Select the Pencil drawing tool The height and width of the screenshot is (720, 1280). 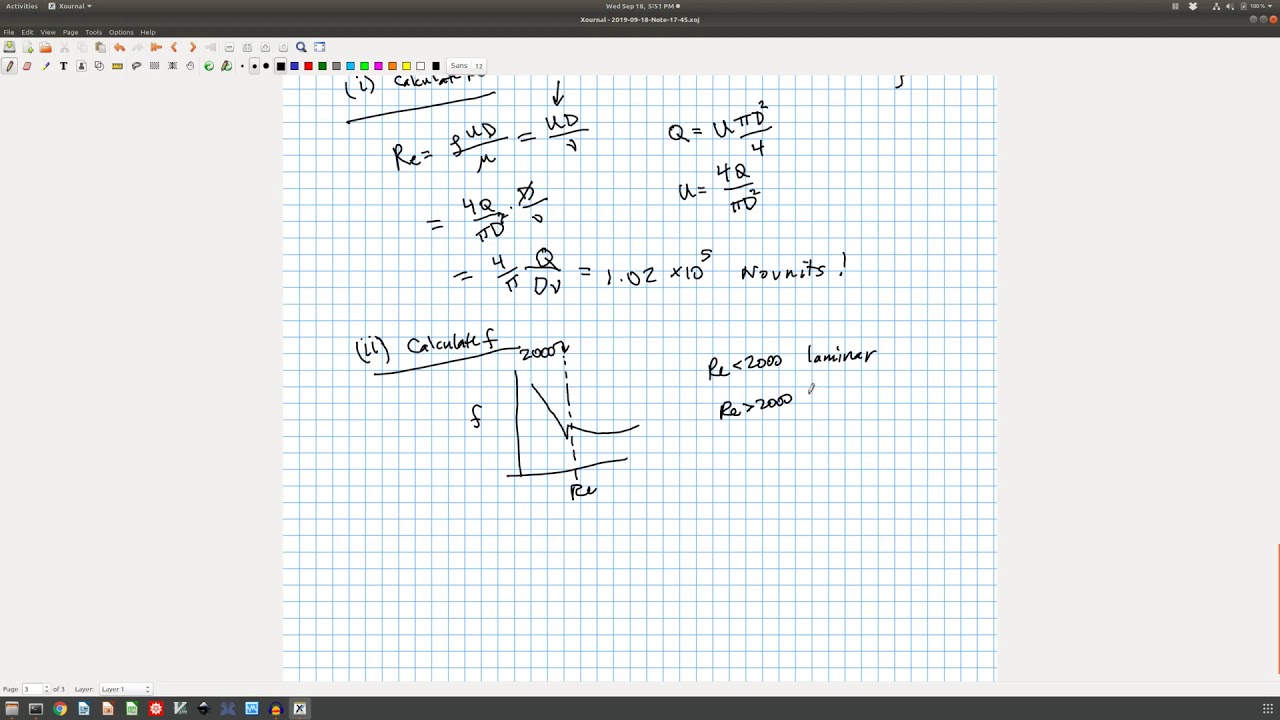(10, 66)
